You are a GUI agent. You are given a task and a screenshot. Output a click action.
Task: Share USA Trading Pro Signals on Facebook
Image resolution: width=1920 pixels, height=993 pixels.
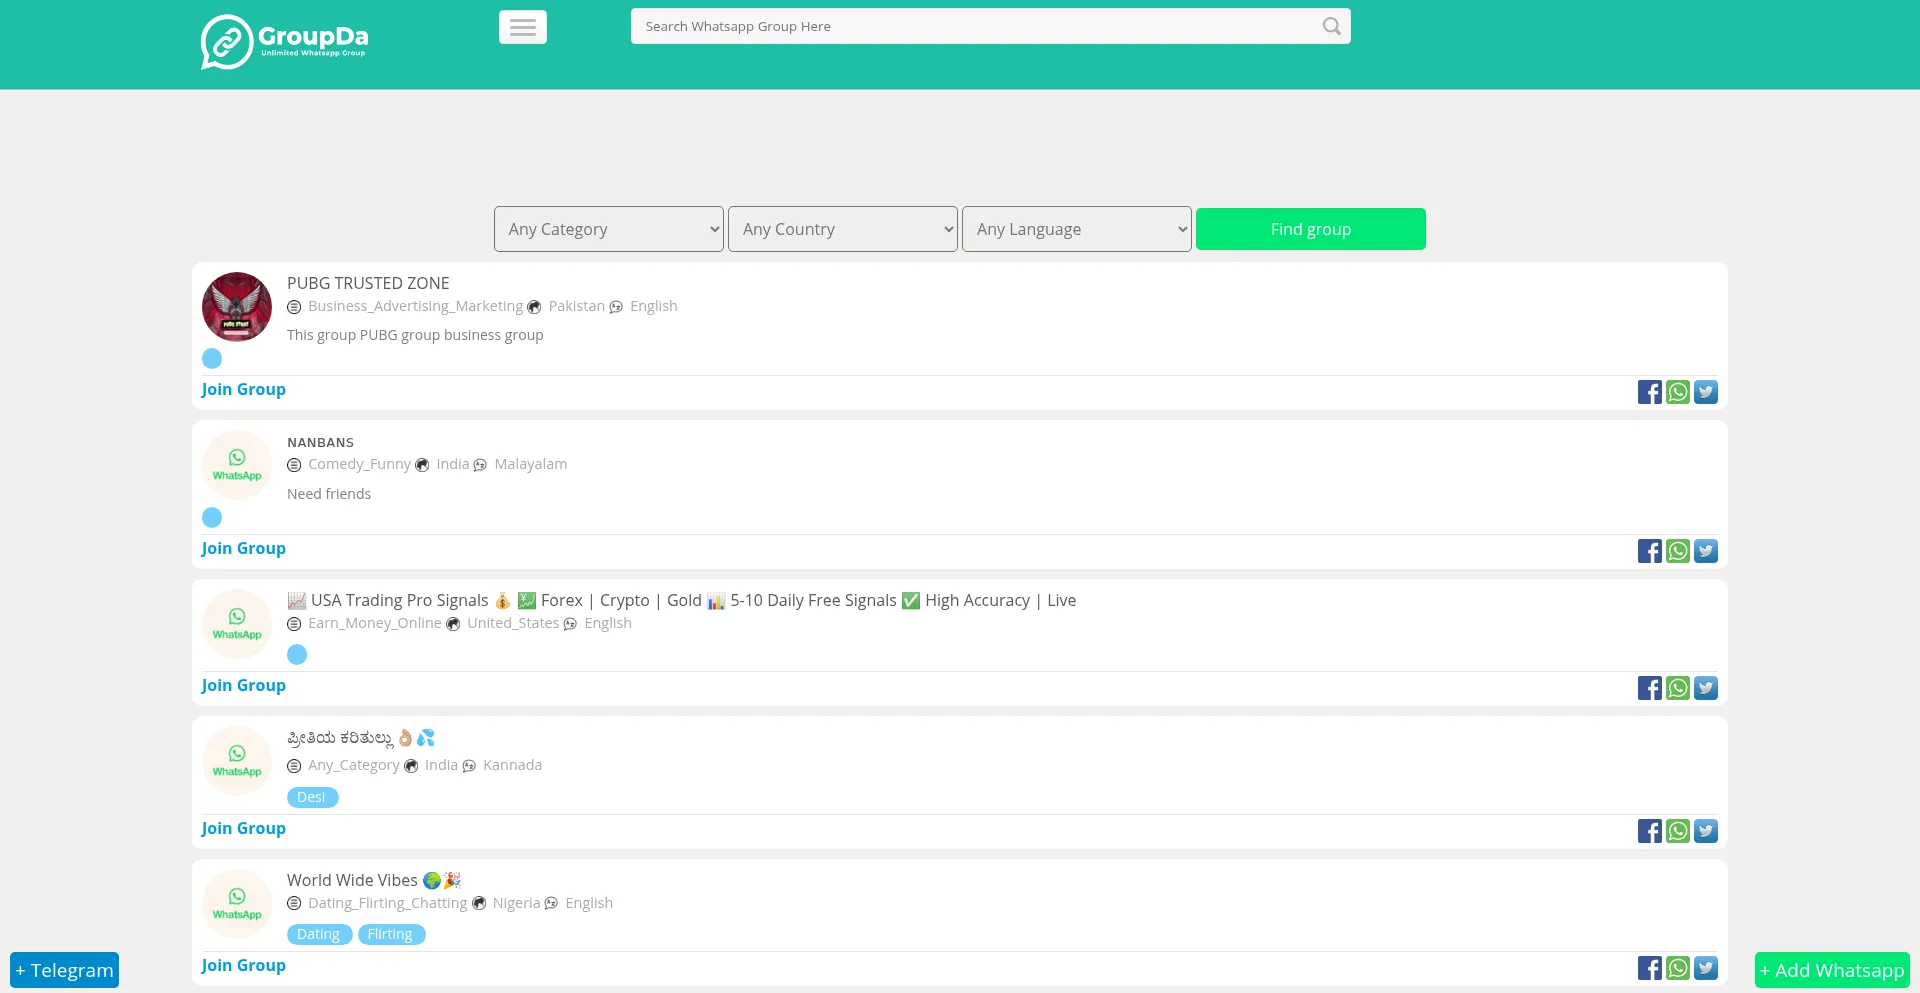(1650, 688)
